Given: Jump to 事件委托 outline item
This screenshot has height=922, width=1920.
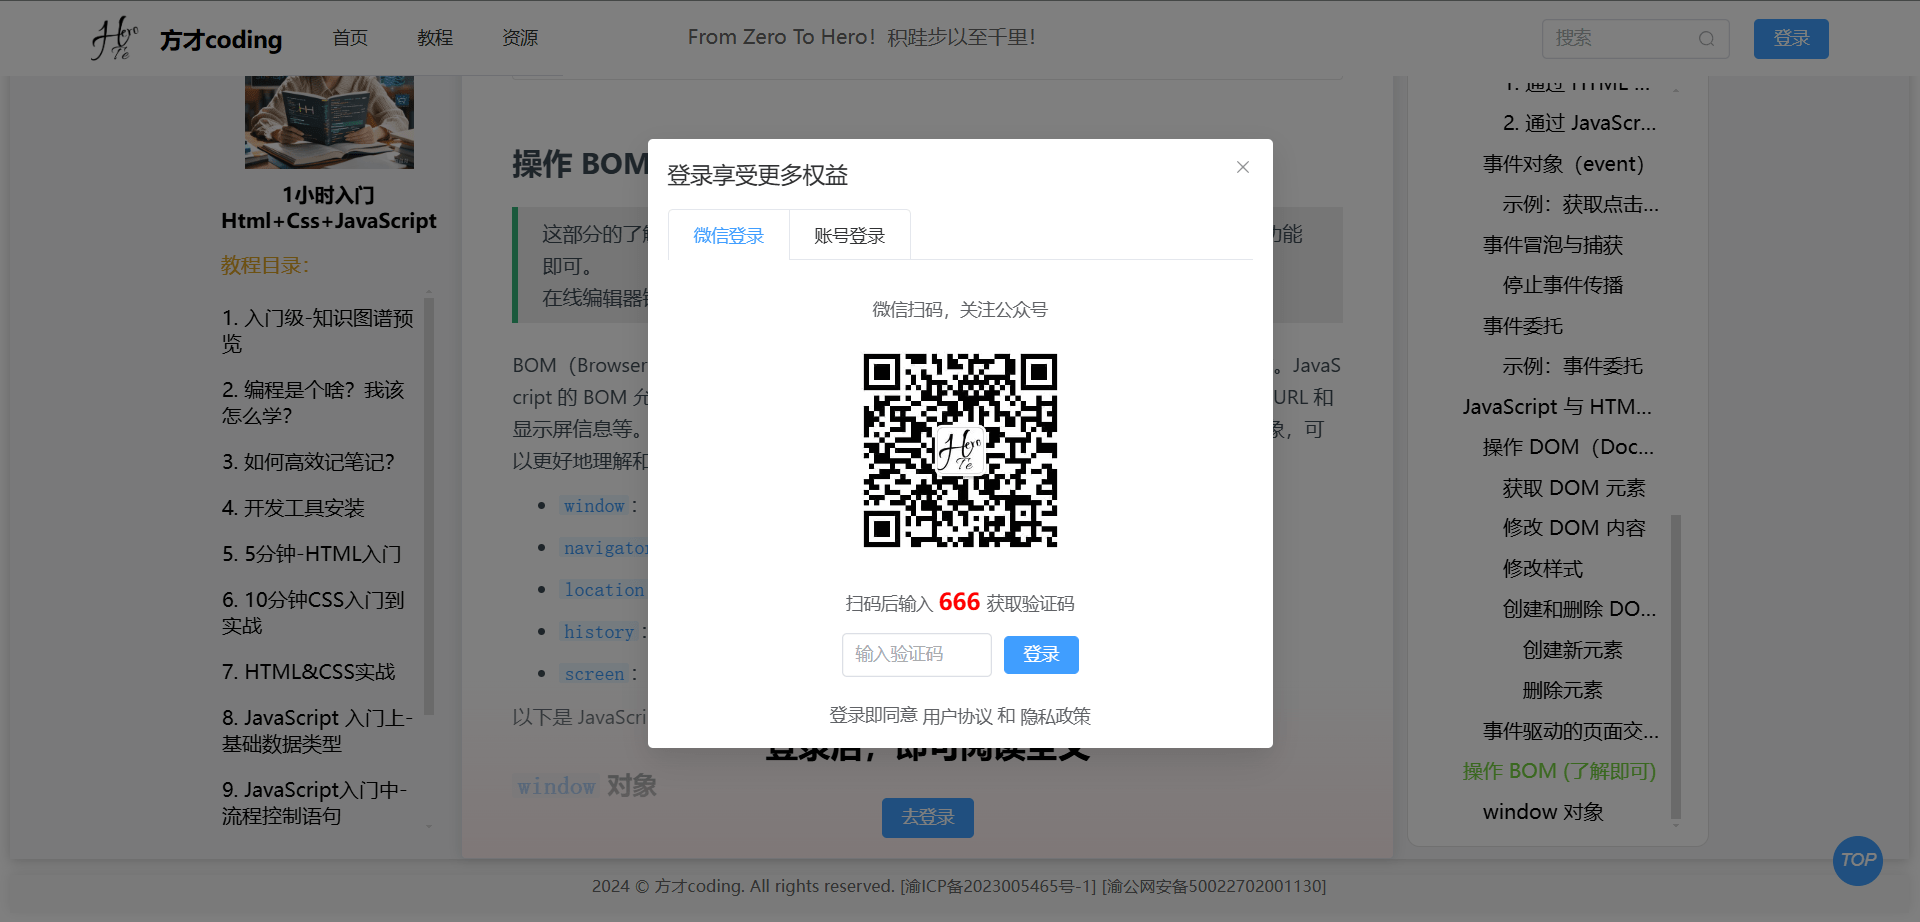Looking at the screenshot, I should coord(1522,326).
